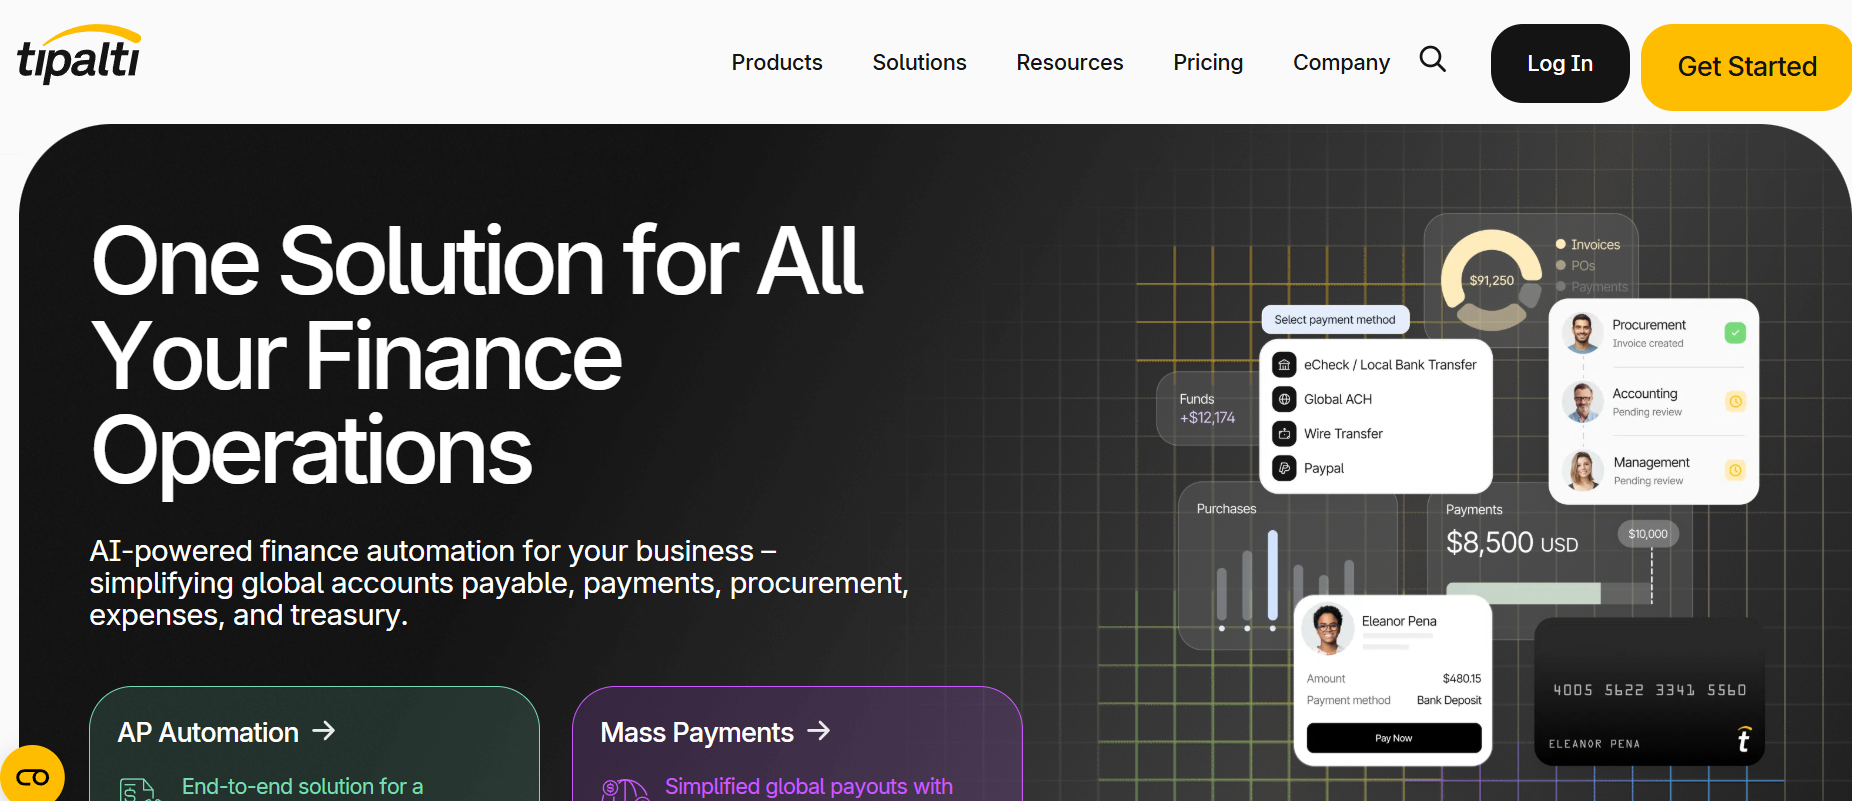
Task: Click the Tipalti t logo on the card
Action: (1743, 739)
